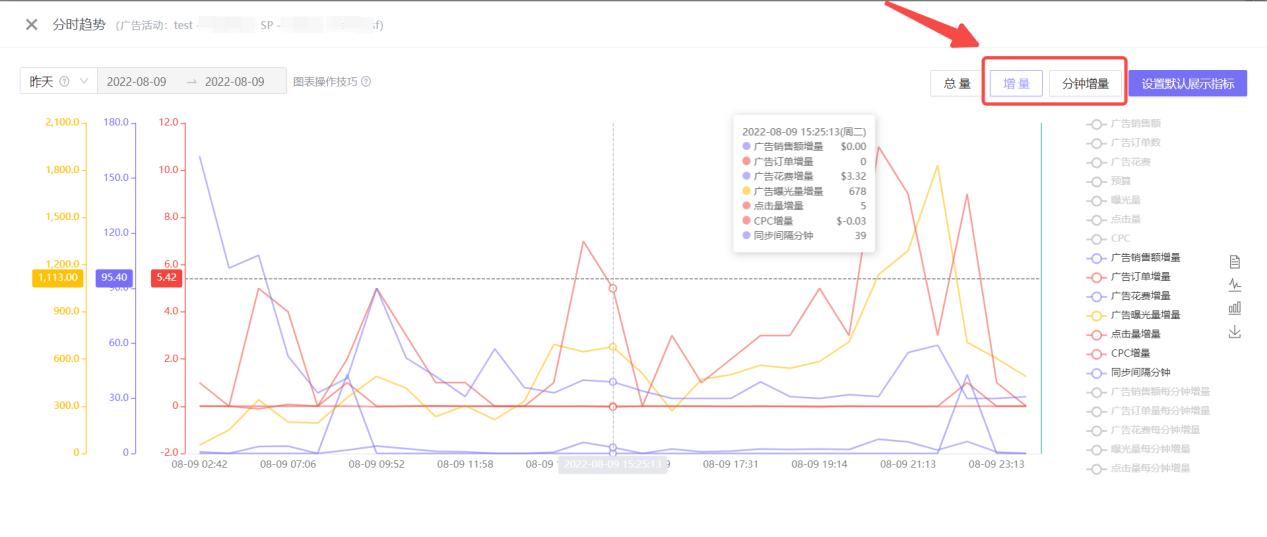The image size is (1267, 537).
Task: Click the red 5.42 axis value label
Action: (x=166, y=278)
